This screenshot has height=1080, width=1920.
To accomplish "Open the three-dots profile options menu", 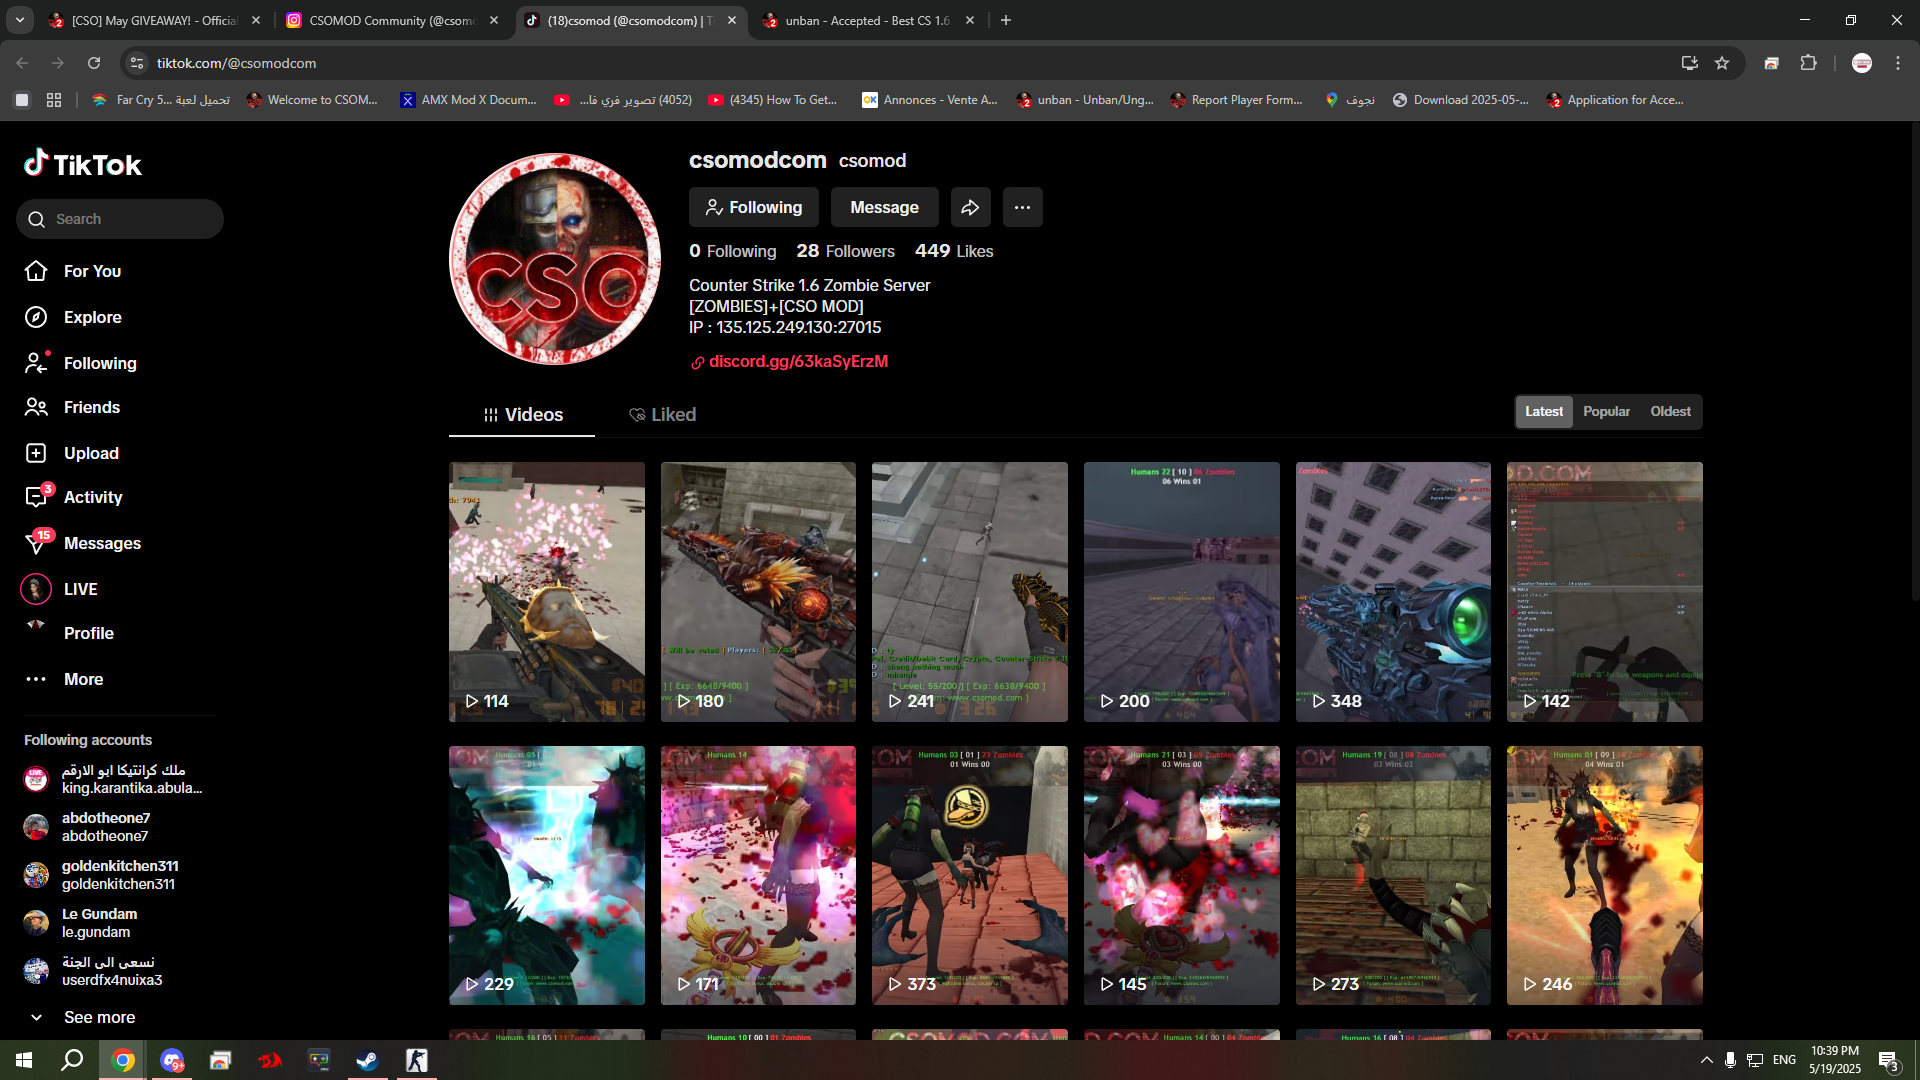I will tap(1022, 207).
